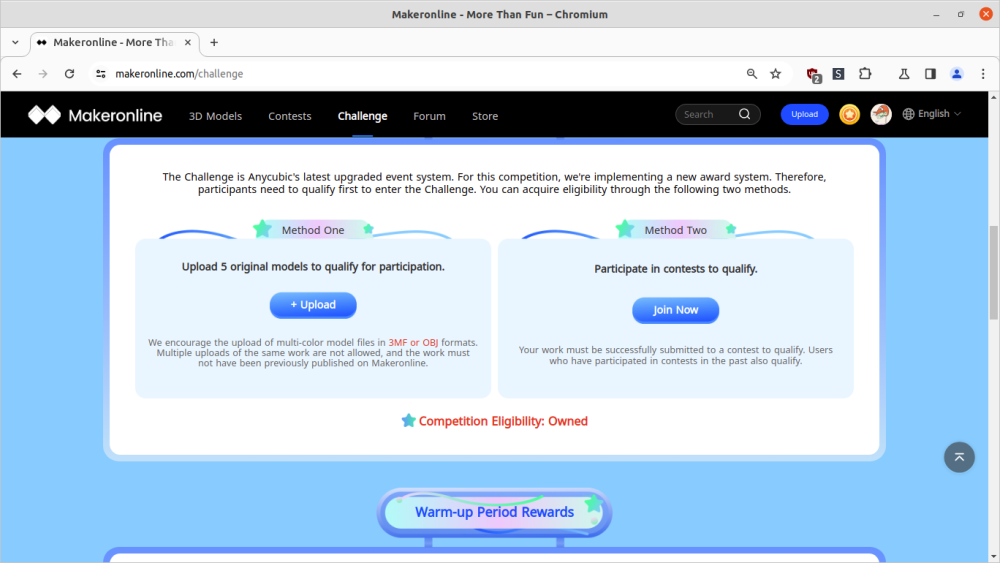Click 'Upload 5 original models' heading

point(313,267)
